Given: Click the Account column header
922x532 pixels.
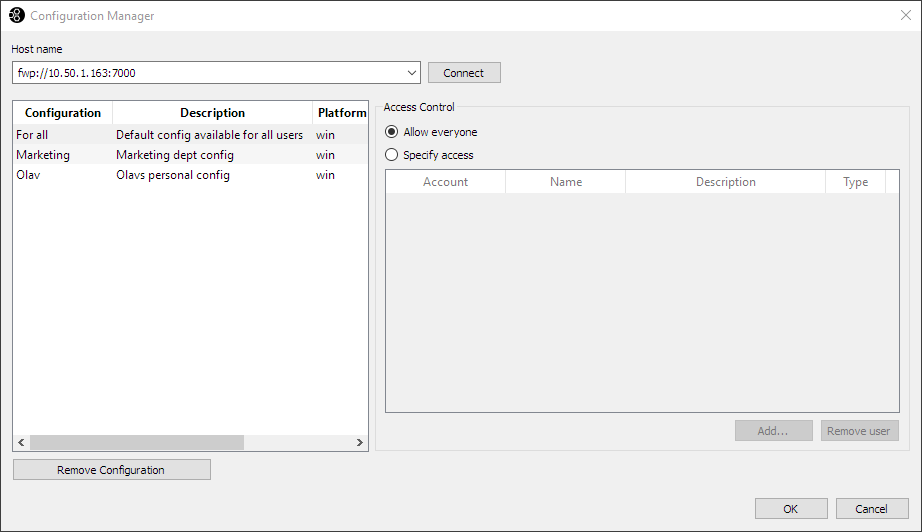Looking at the screenshot, I should pyautogui.click(x=445, y=182).
